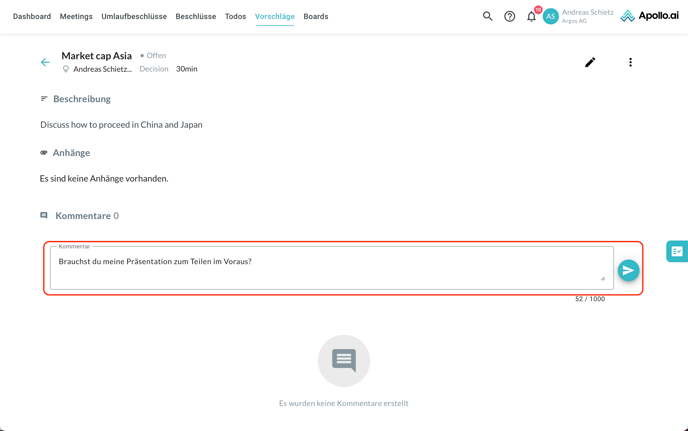Open the Boards tab
Viewport: 688px width, 431px height.
coord(316,16)
